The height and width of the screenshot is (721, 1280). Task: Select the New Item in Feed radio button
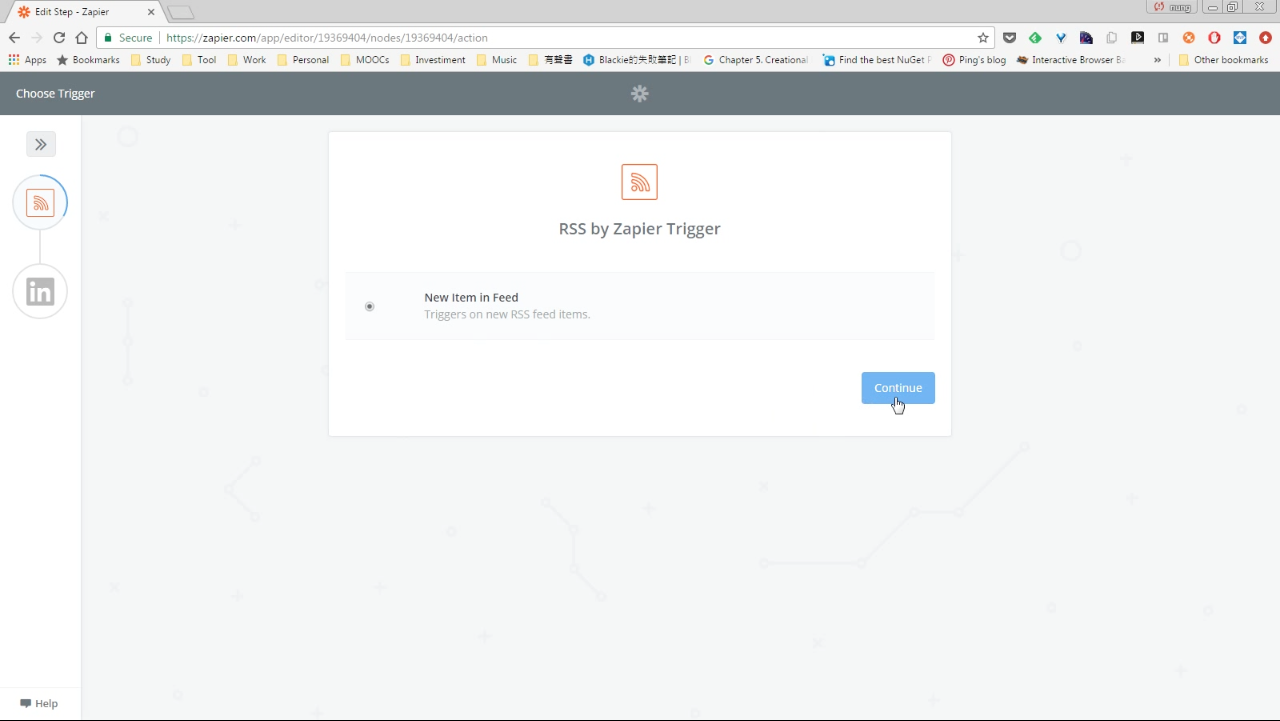coord(370,306)
